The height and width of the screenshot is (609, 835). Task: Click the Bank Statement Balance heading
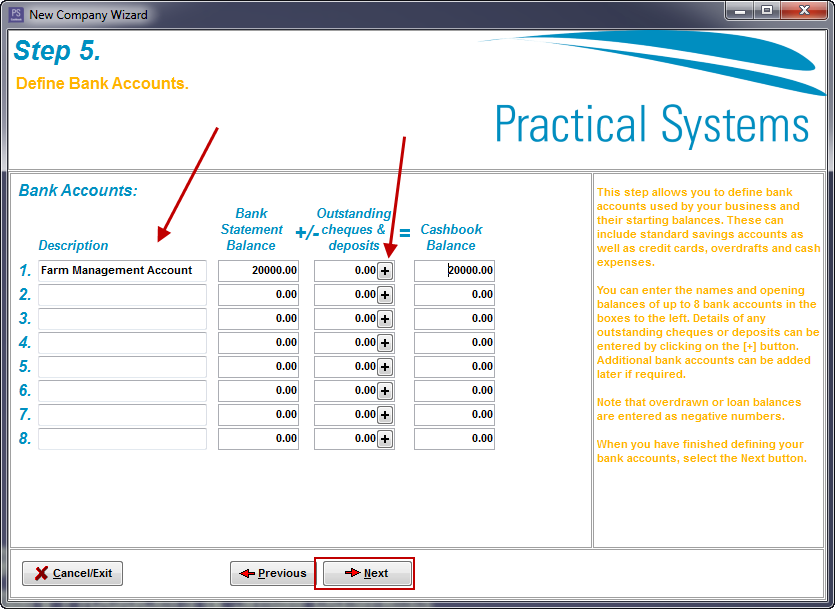(x=251, y=229)
